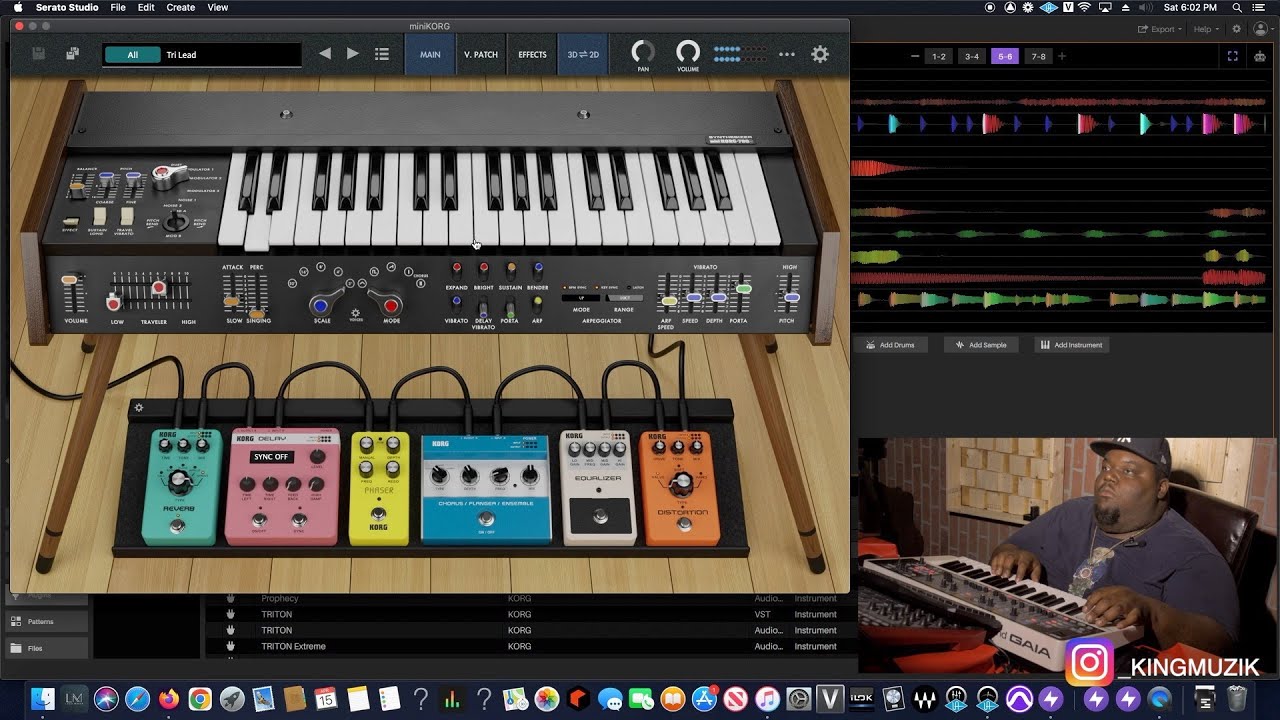Toggle the Sustain Long switch
Screen dimensions: 1280x720
coord(99,216)
